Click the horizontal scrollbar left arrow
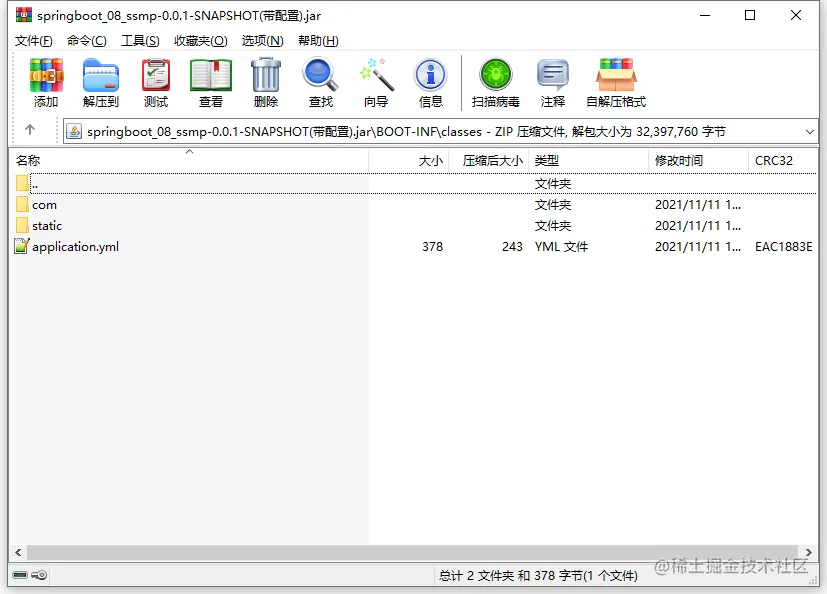Viewport: 827px width, 594px height. [18, 552]
